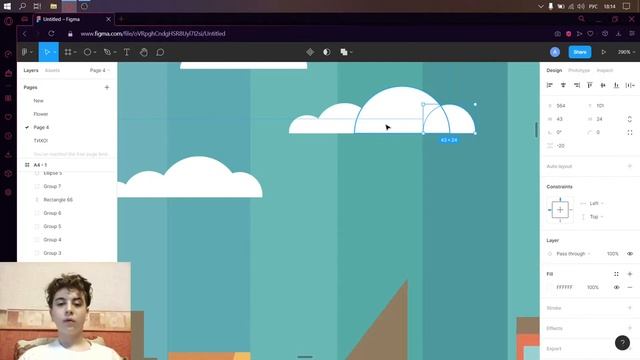
Task: Toggle FFFFFF fill visibility eye
Action: pos(616,287)
